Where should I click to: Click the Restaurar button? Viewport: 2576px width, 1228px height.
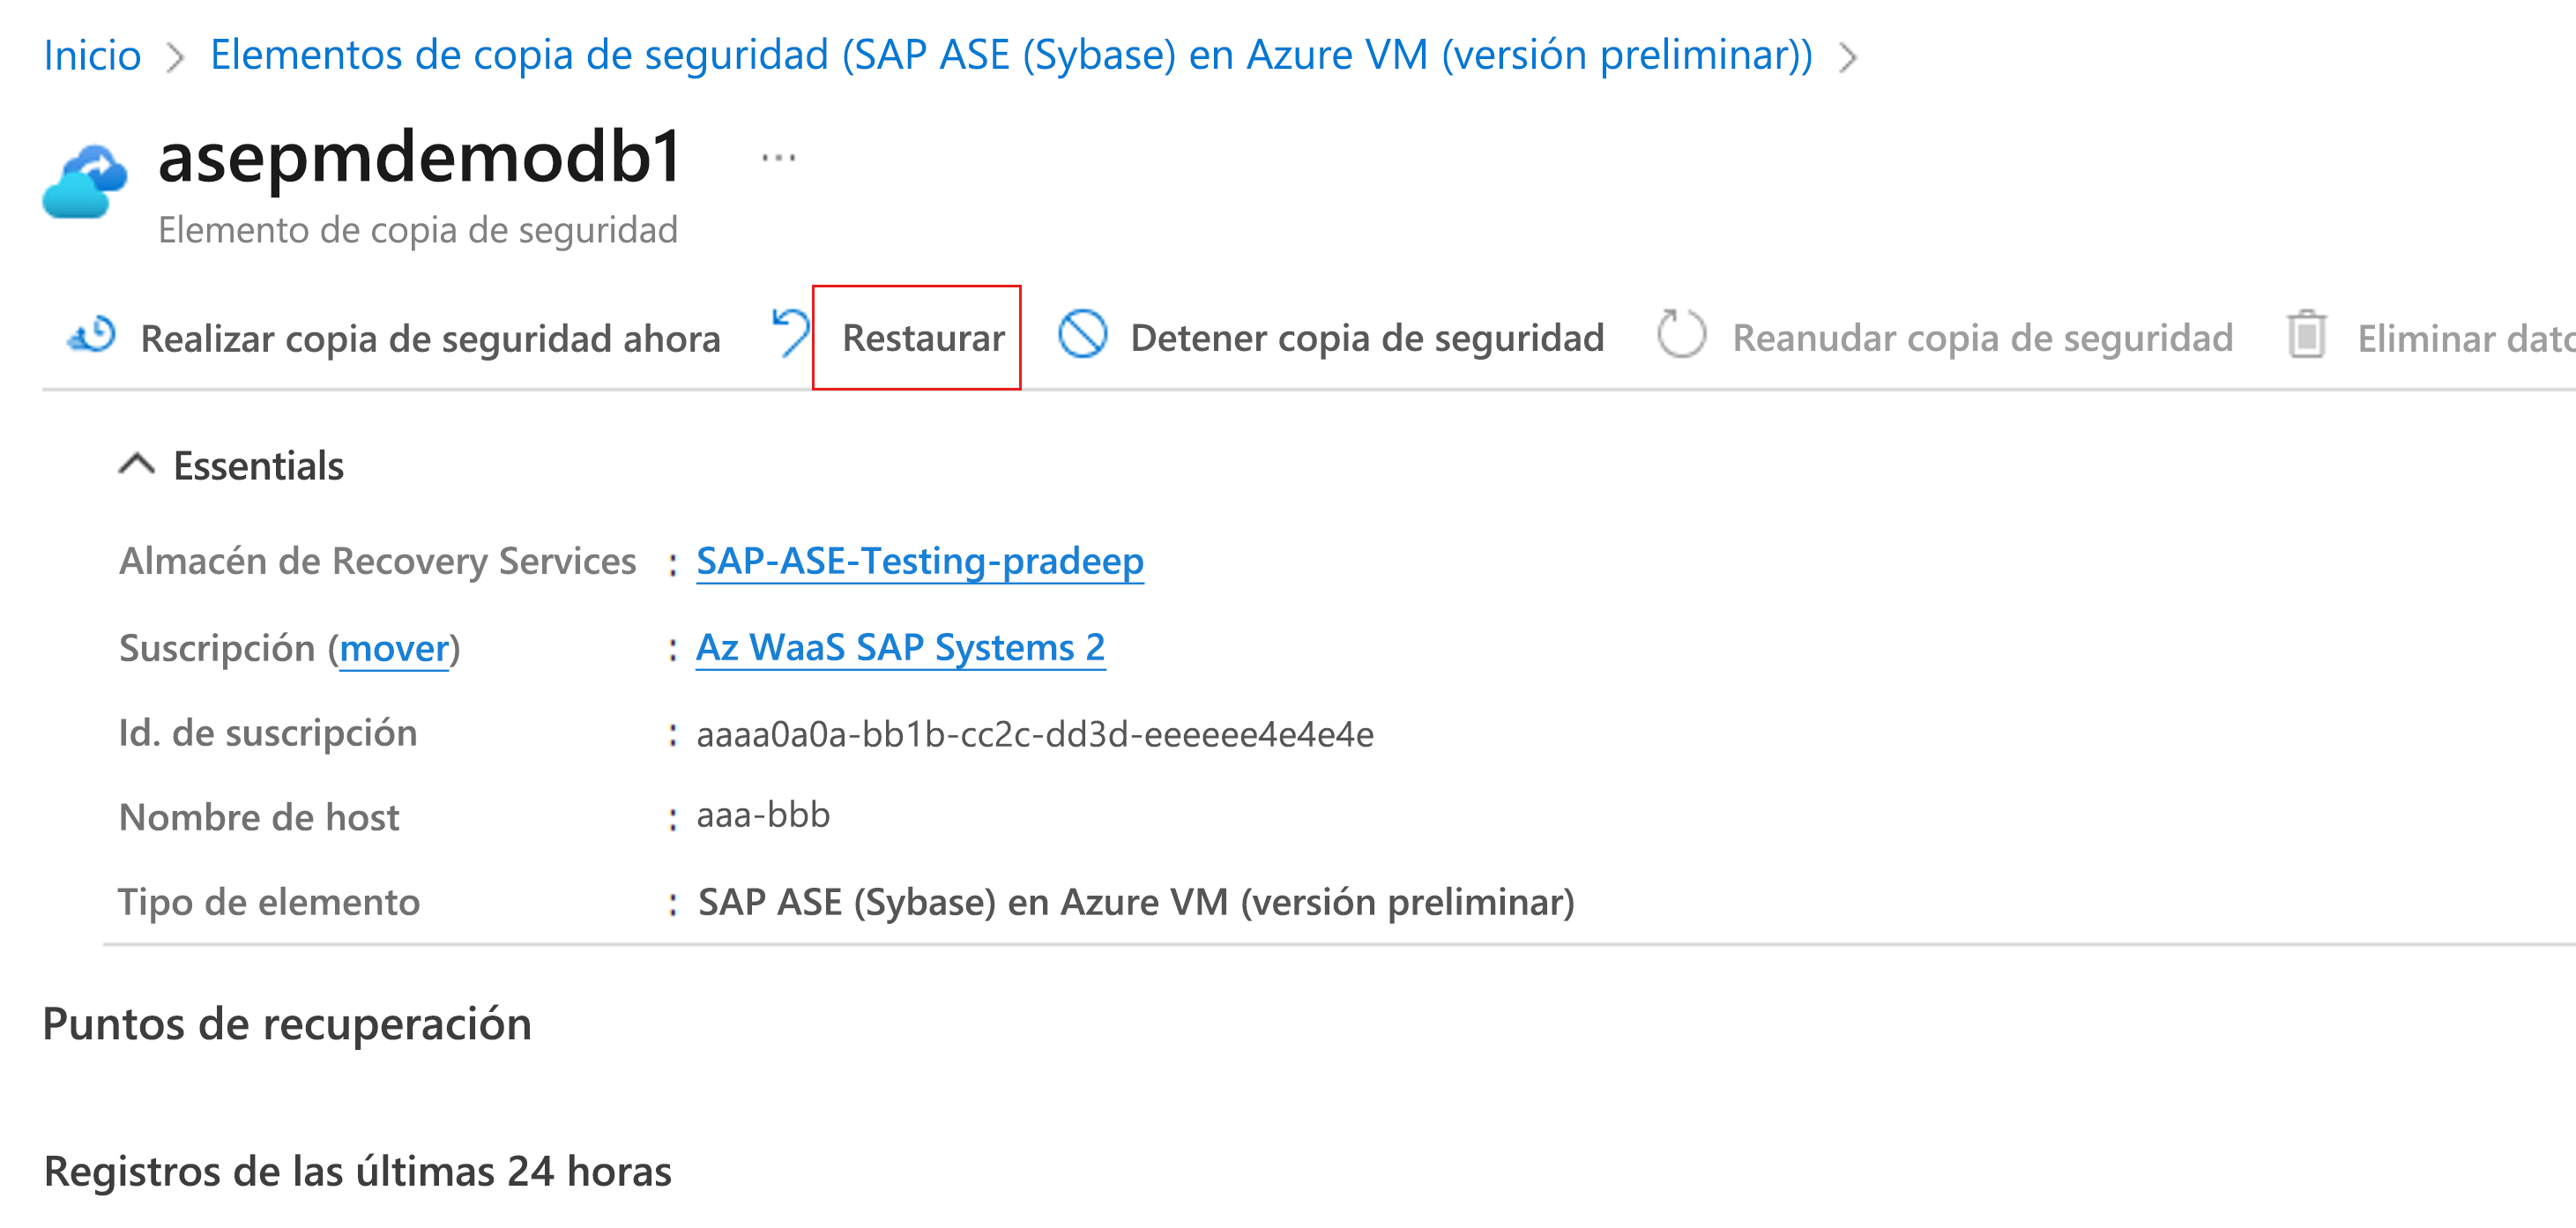[x=922, y=338]
